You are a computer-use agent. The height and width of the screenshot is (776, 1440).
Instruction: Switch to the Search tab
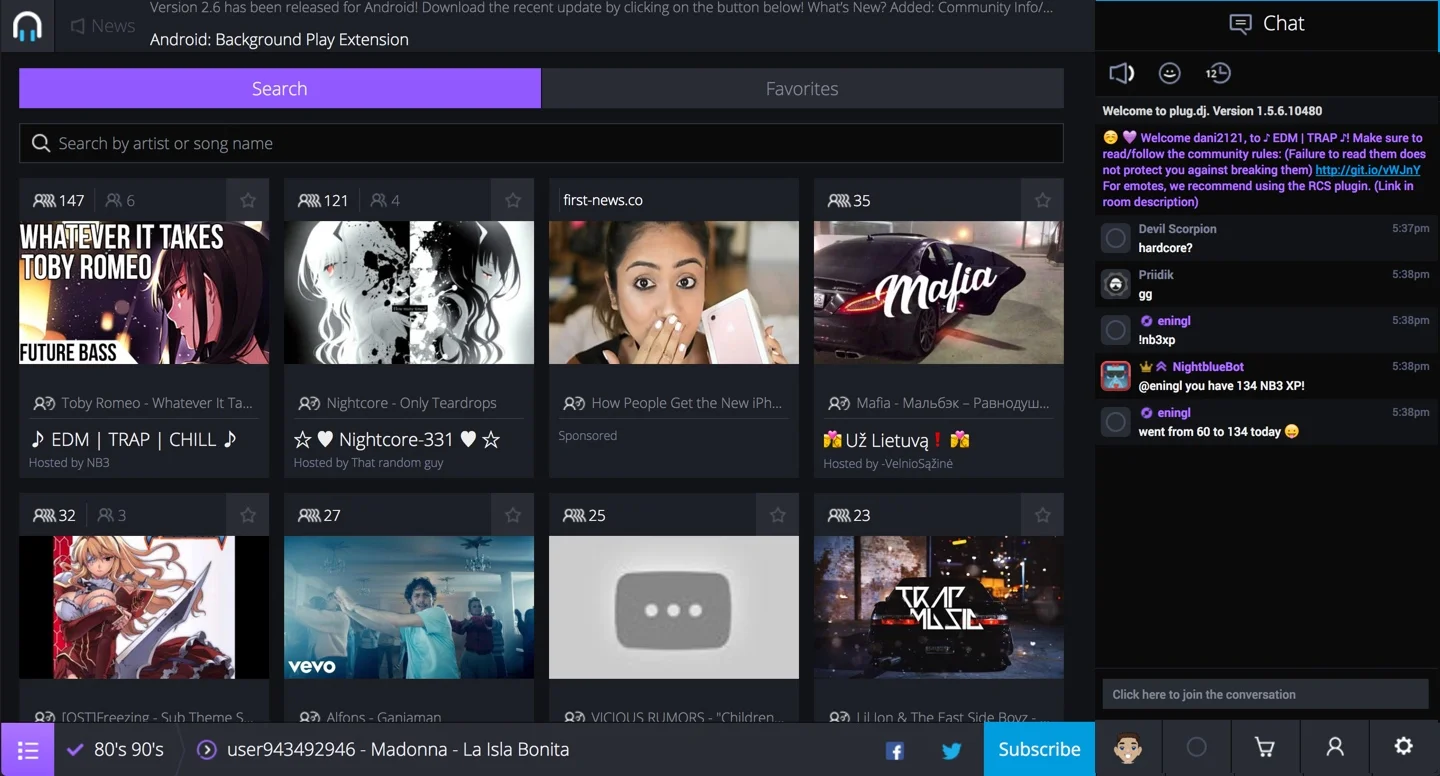coord(280,88)
